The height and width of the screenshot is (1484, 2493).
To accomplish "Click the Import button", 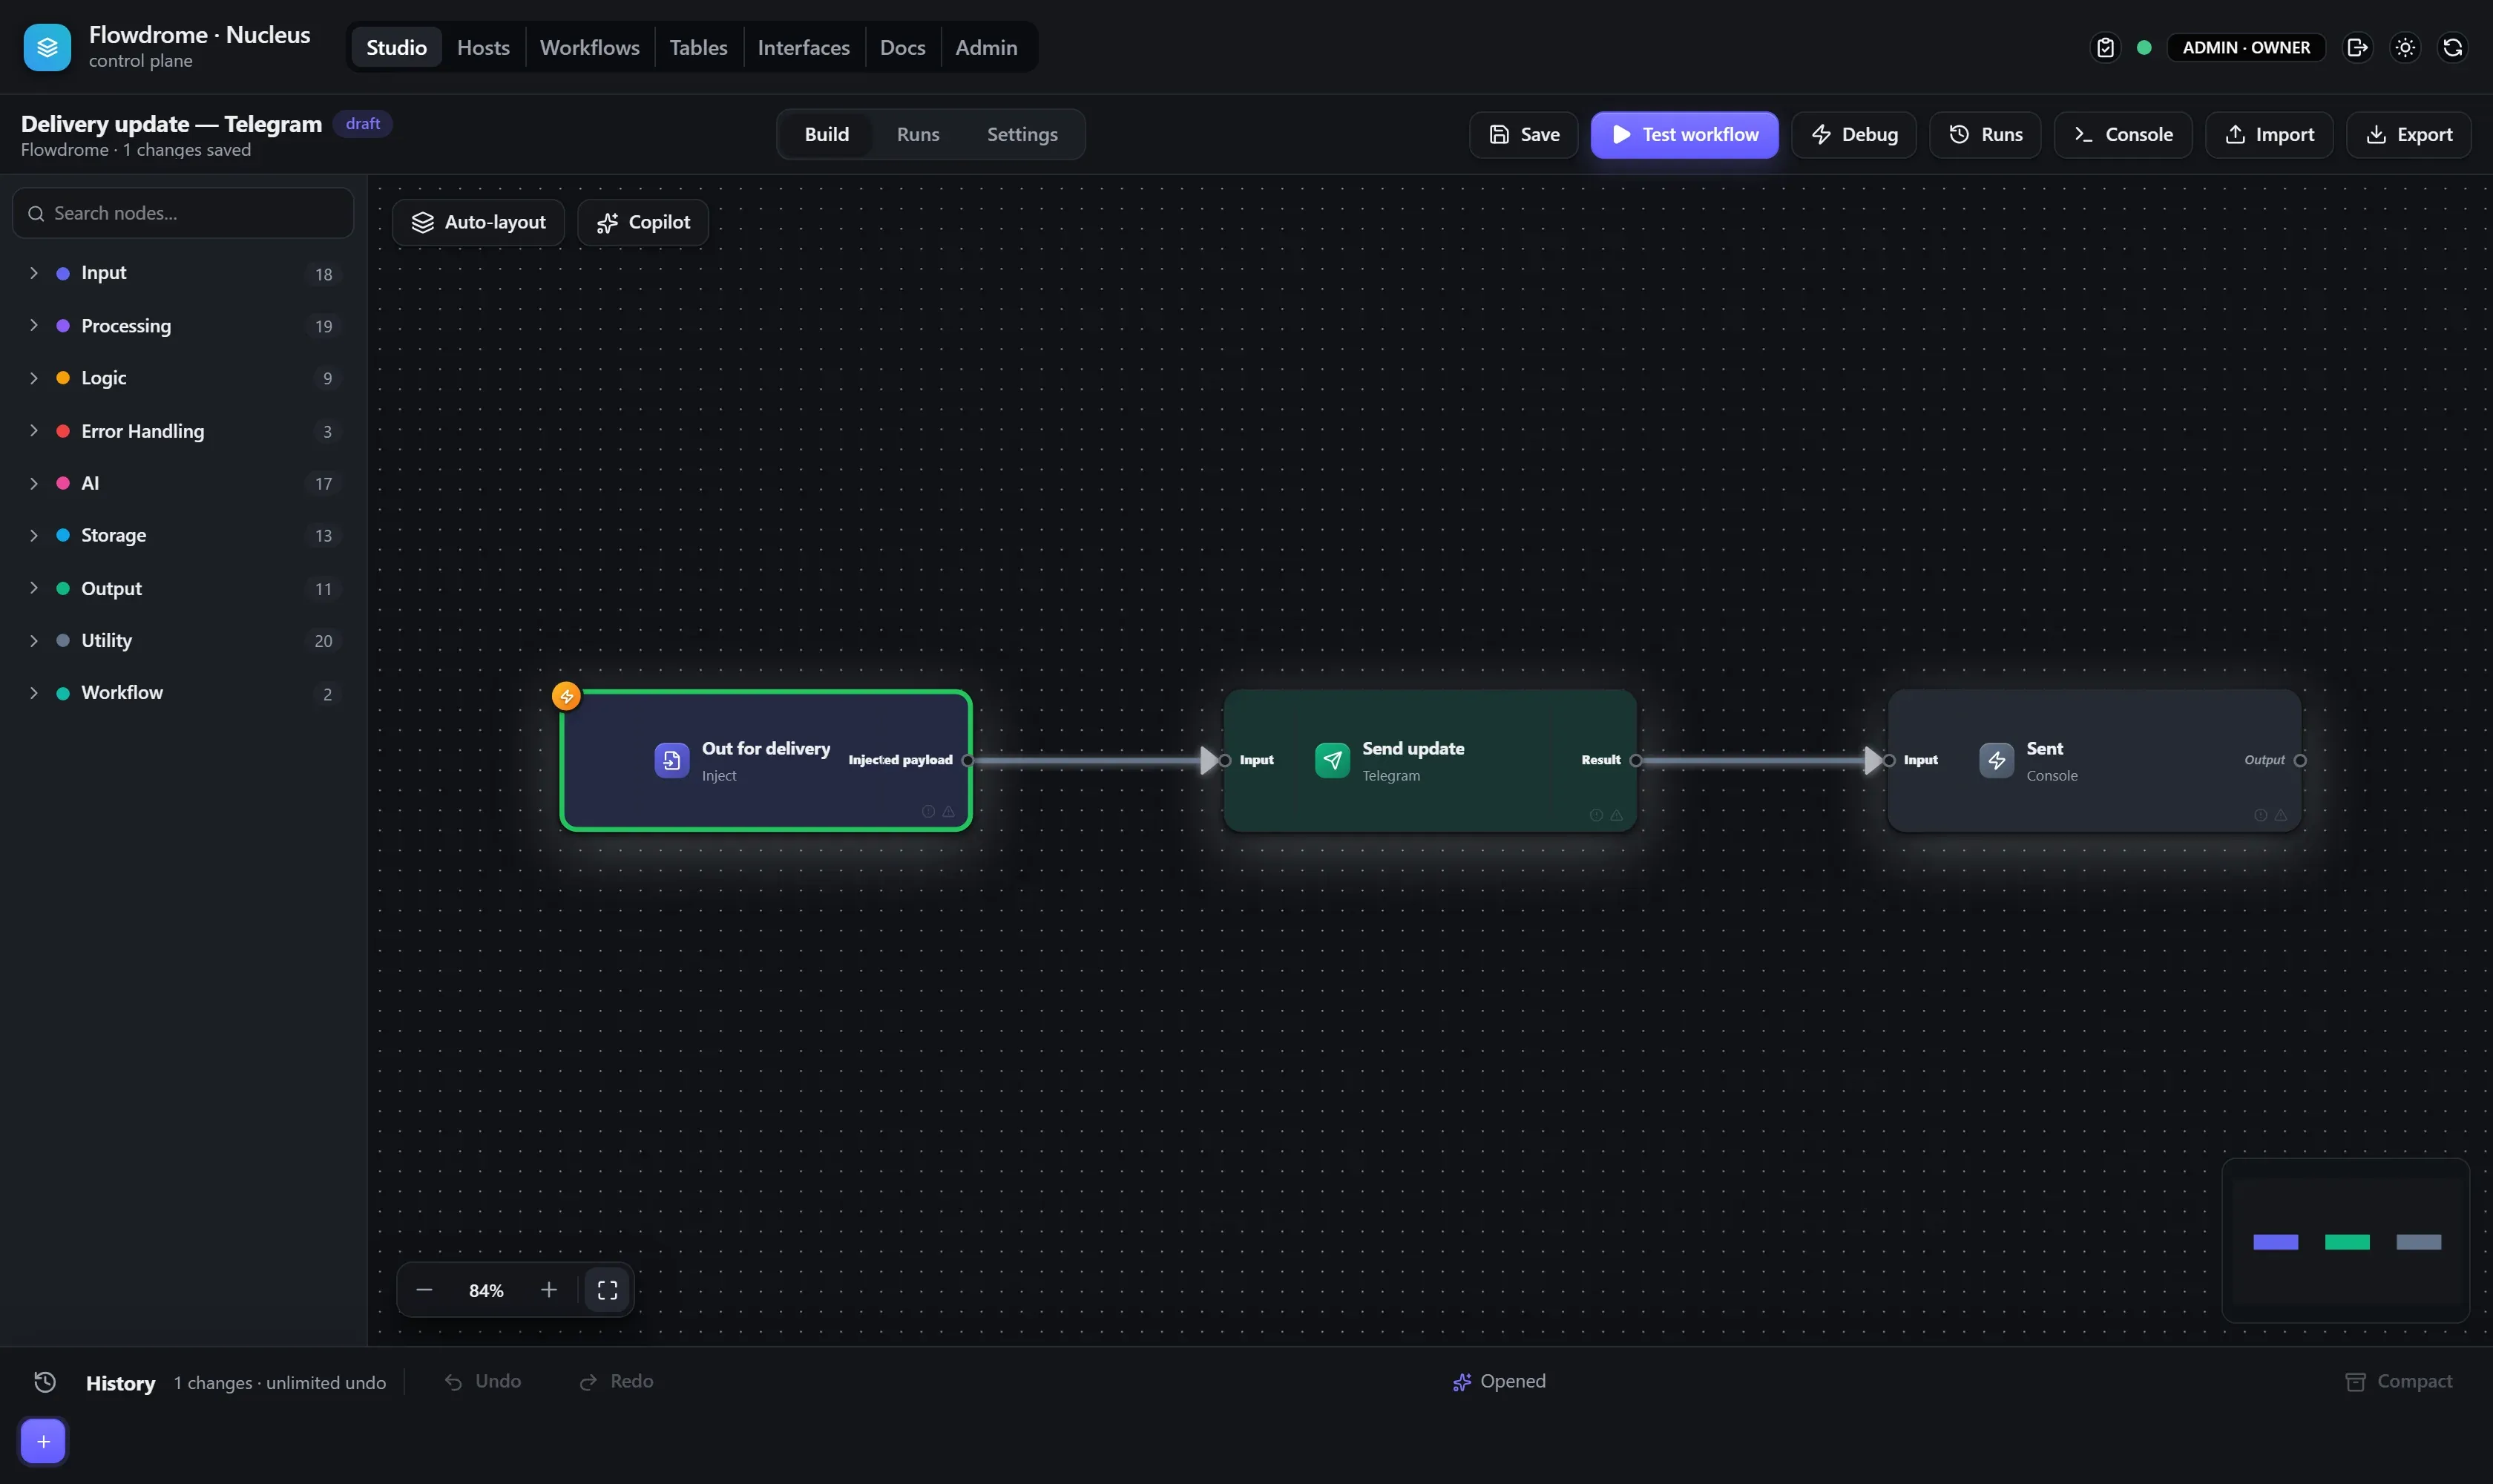I will point(2268,134).
